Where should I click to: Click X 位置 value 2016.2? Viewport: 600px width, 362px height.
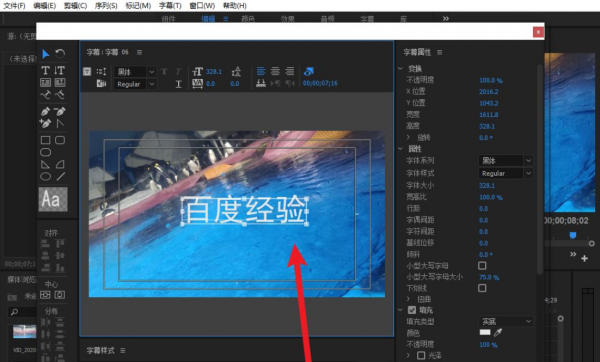coord(489,92)
